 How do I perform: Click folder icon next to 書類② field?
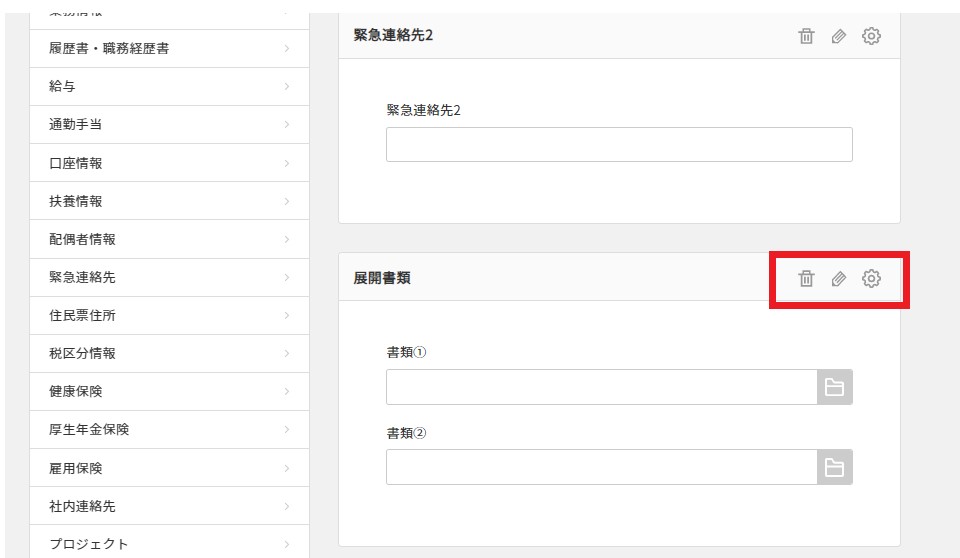[x=834, y=467]
